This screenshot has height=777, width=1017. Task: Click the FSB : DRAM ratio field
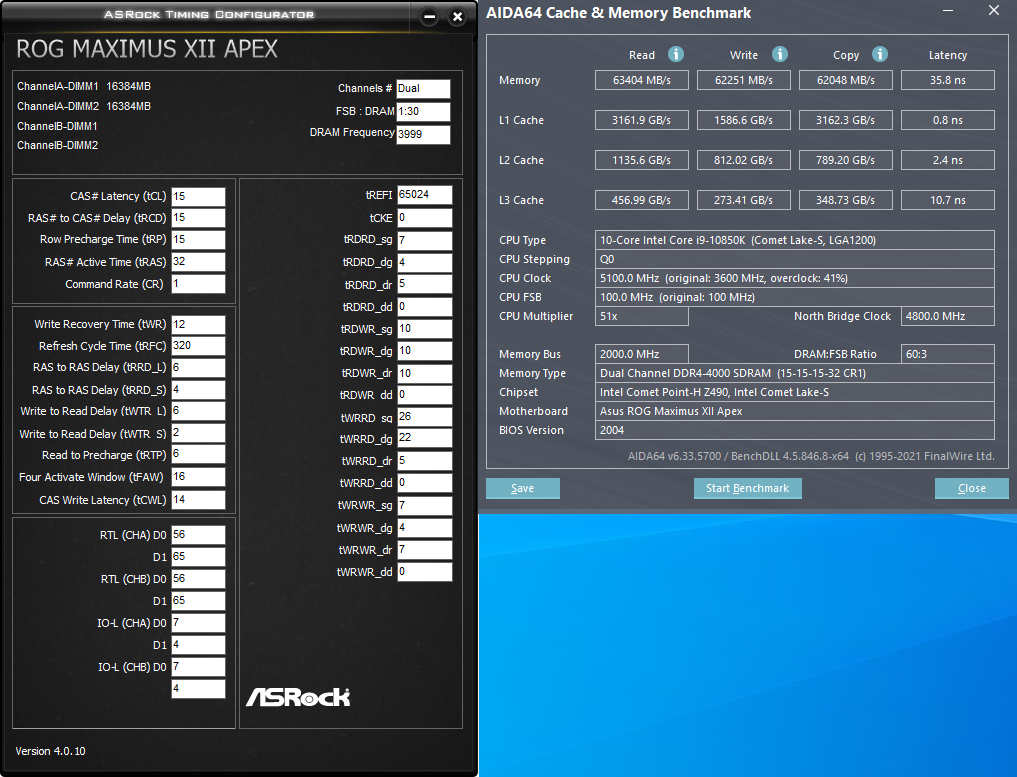click(424, 112)
